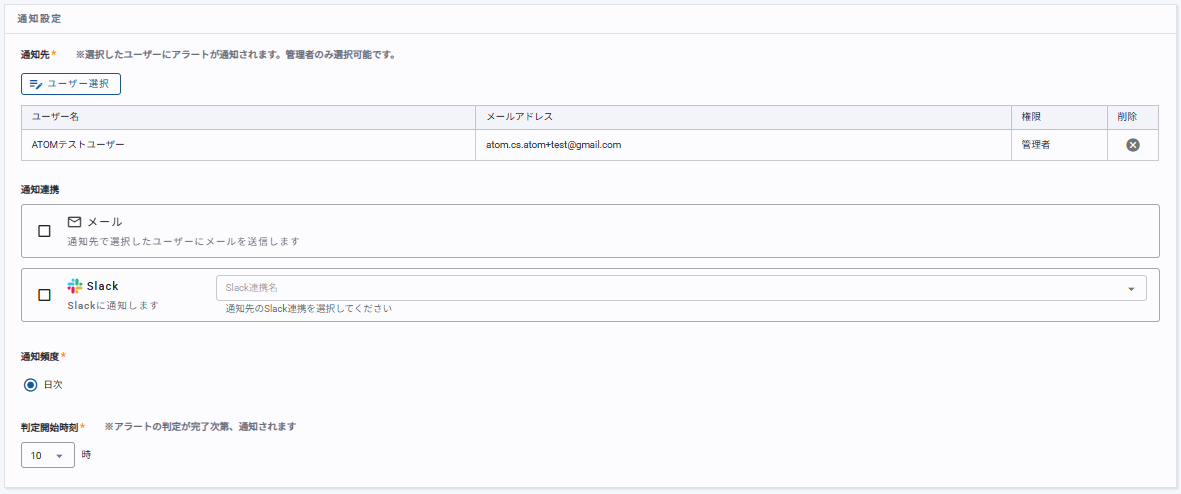Viewport: 1181px width, 494px height.
Task: Expand the 判定開始時刻 hour dropdown
Action: 47,456
